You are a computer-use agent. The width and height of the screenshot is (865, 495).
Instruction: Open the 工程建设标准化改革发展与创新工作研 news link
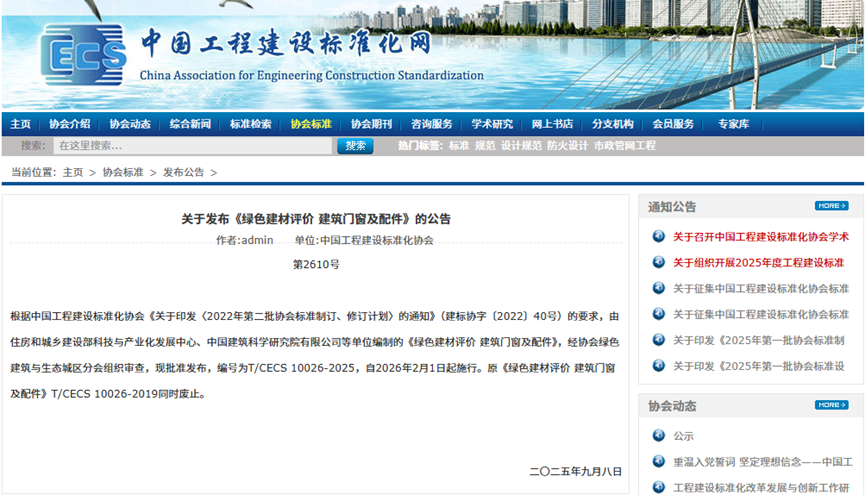pyautogui.click(x=762, y=488)
